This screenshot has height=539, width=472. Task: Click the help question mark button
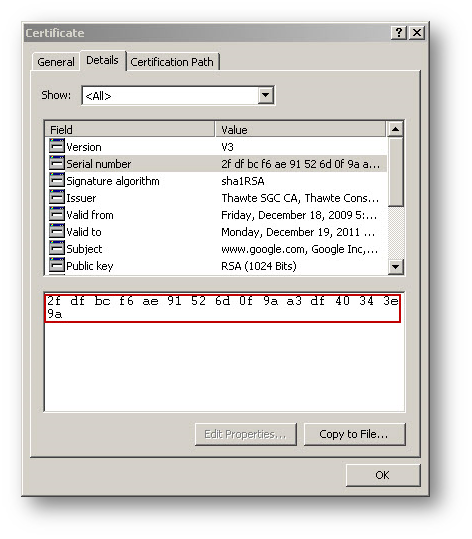tap(399, 33)
